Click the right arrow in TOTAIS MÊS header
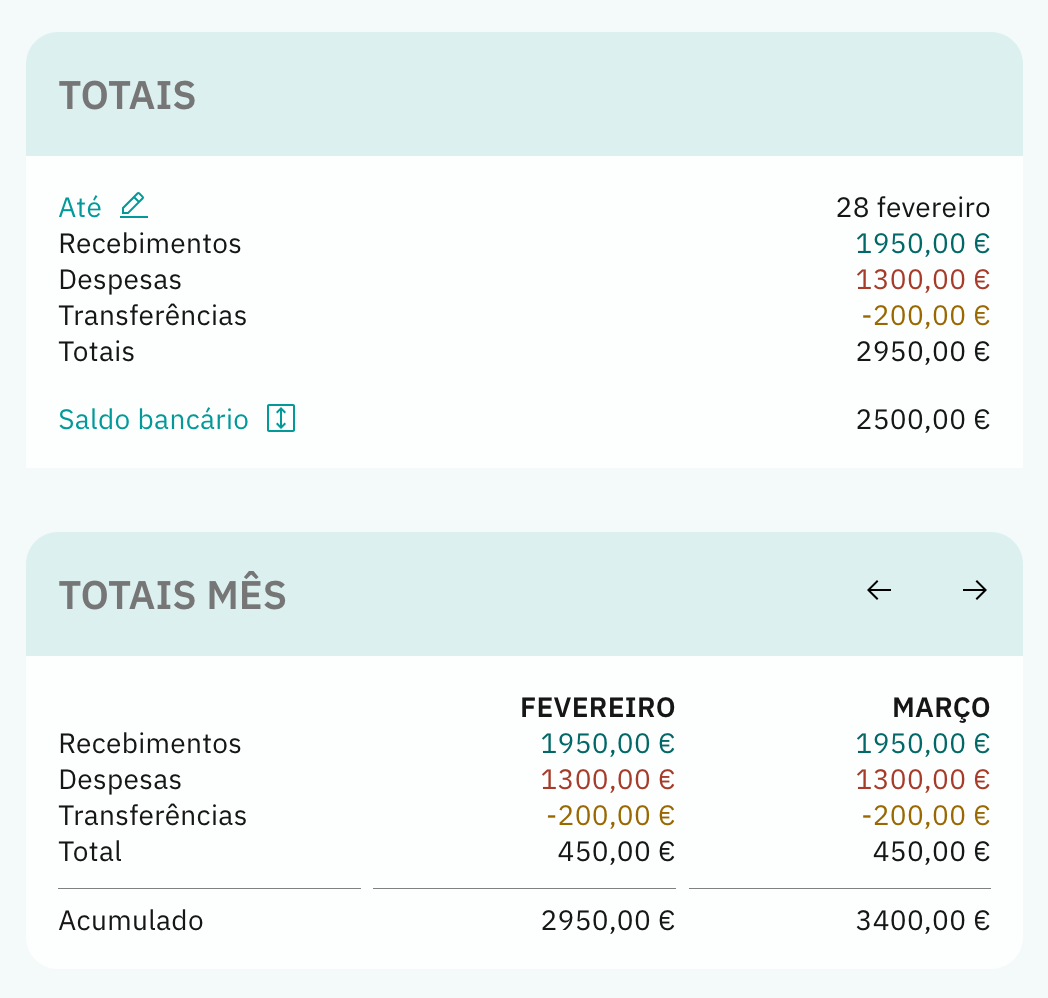The height and width of the screenshot is (998, 1048). pos(973,590)
